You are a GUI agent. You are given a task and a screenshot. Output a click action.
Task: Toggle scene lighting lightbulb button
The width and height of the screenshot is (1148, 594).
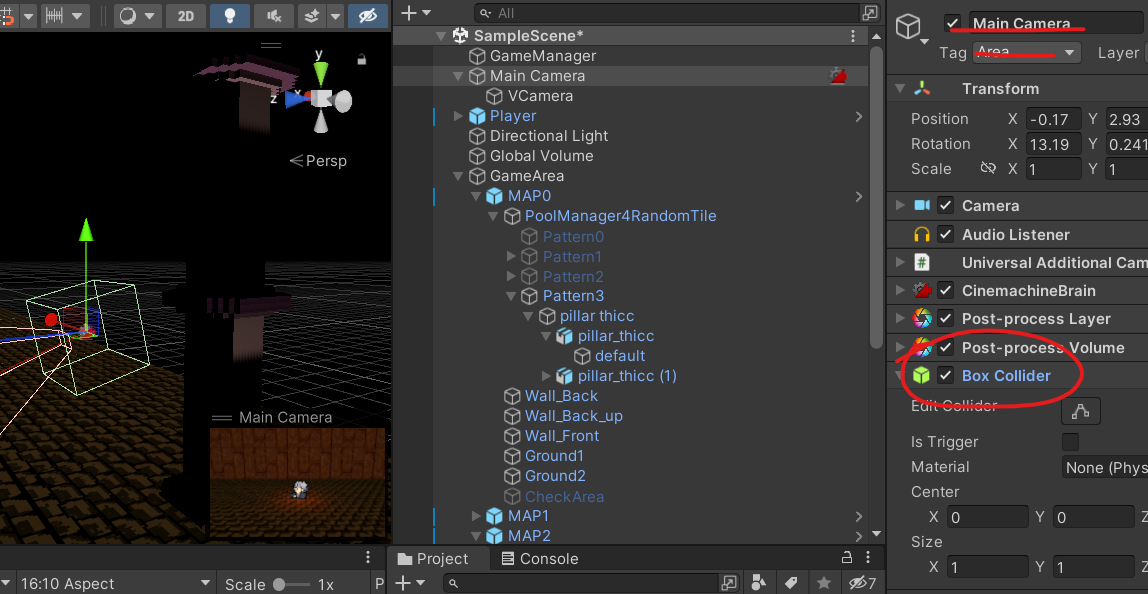tap(229, 16)
